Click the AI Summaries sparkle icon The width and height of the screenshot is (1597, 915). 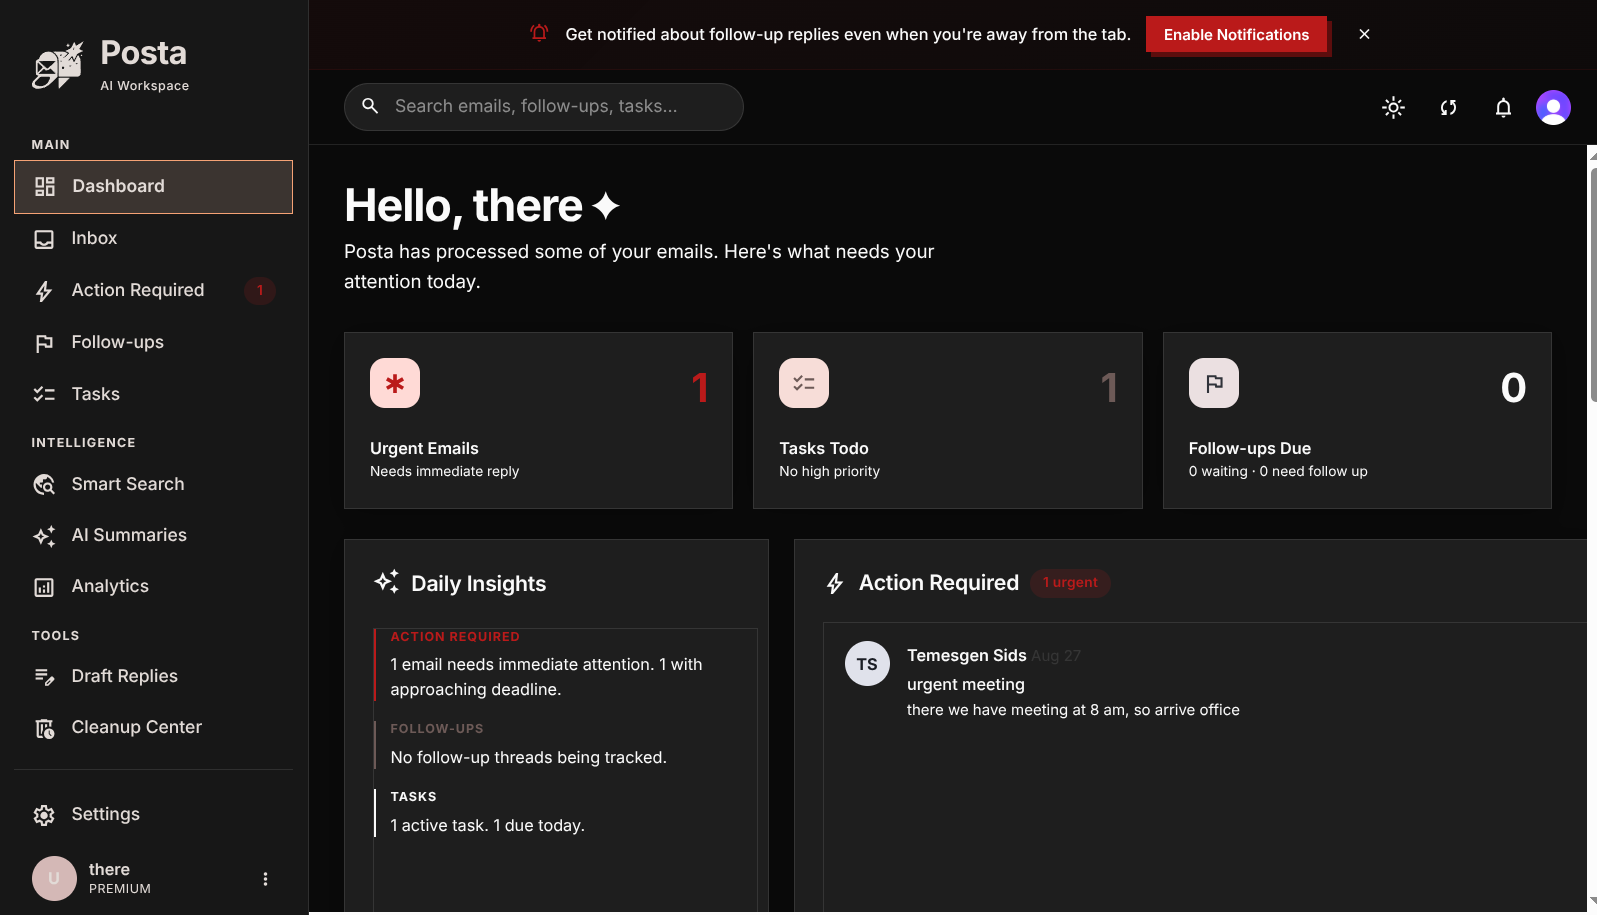pyautogui.click(x=44, y=536)
